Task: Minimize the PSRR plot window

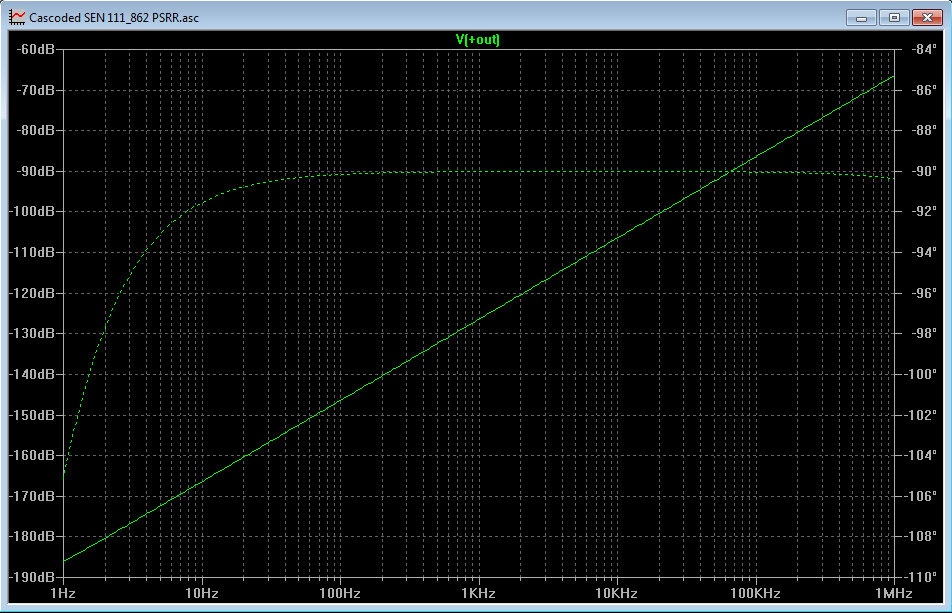Action: [x=861, y=18]
